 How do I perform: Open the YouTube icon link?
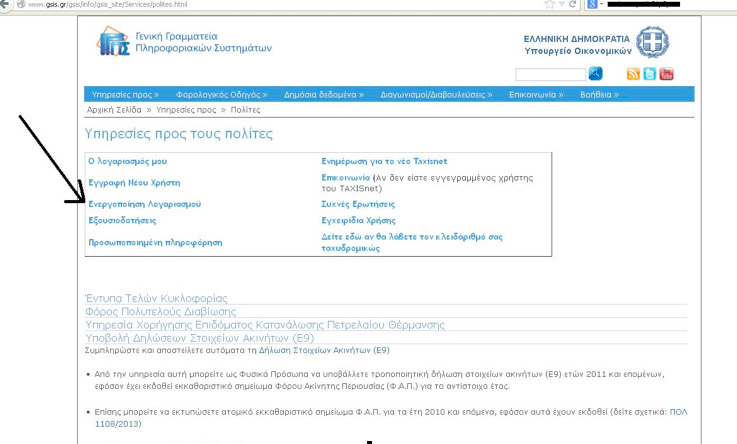[x=666, y=74]
